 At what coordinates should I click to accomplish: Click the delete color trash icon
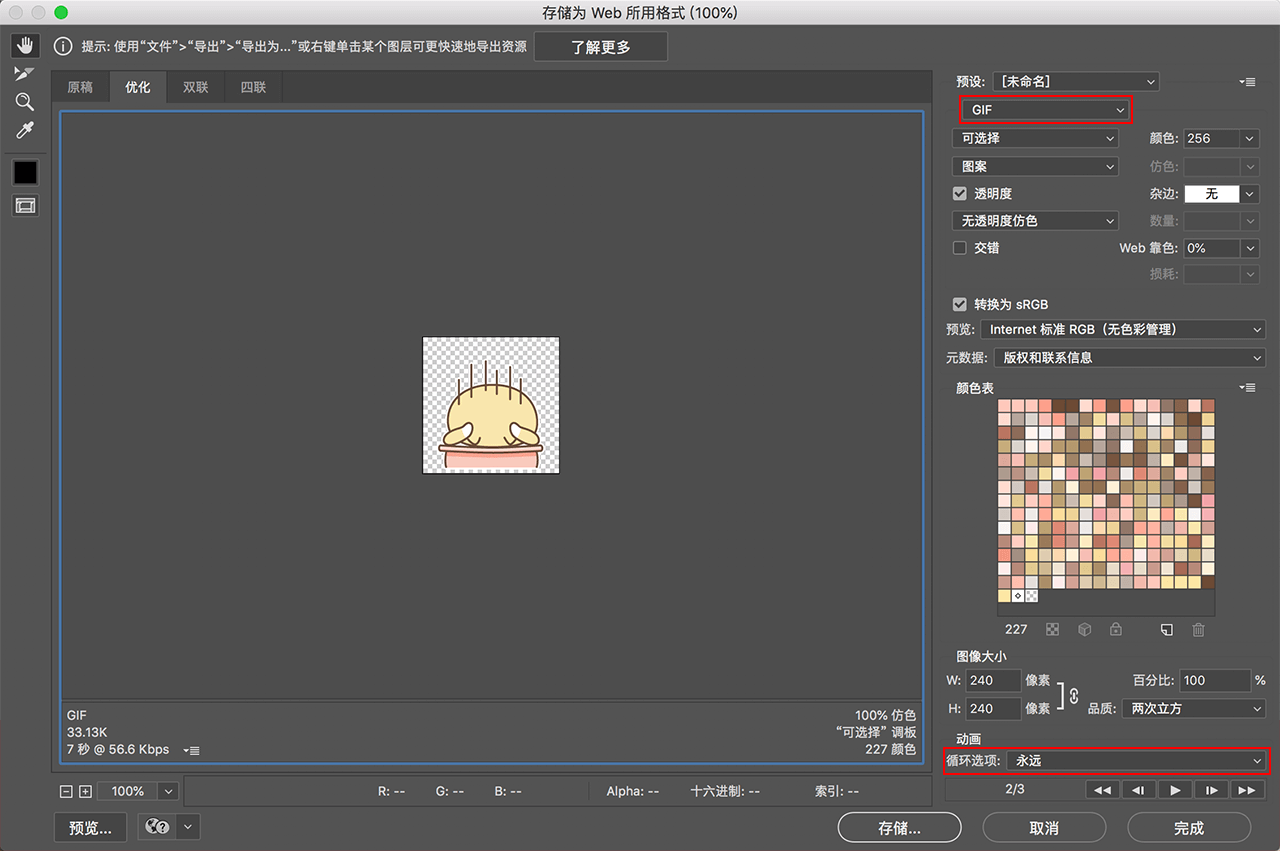point(1198,630)
